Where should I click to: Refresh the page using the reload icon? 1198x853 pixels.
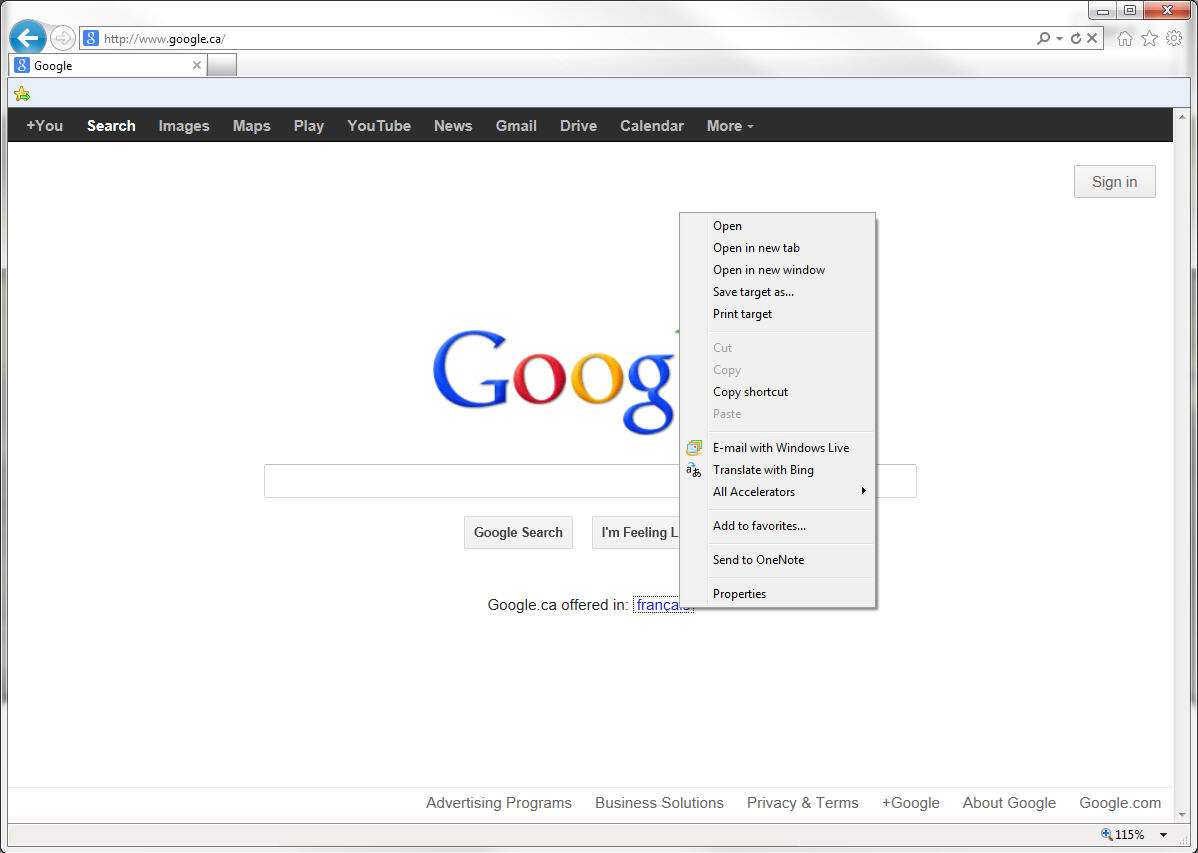pyautogui.click(x=1076, y=38)
